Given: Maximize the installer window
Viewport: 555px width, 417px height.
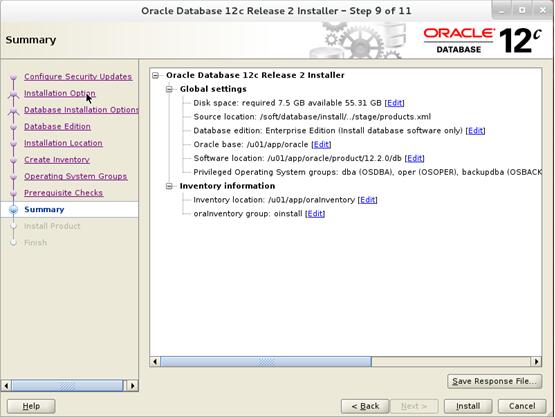Looking at the screenshot, I should [x=522, y=11].
